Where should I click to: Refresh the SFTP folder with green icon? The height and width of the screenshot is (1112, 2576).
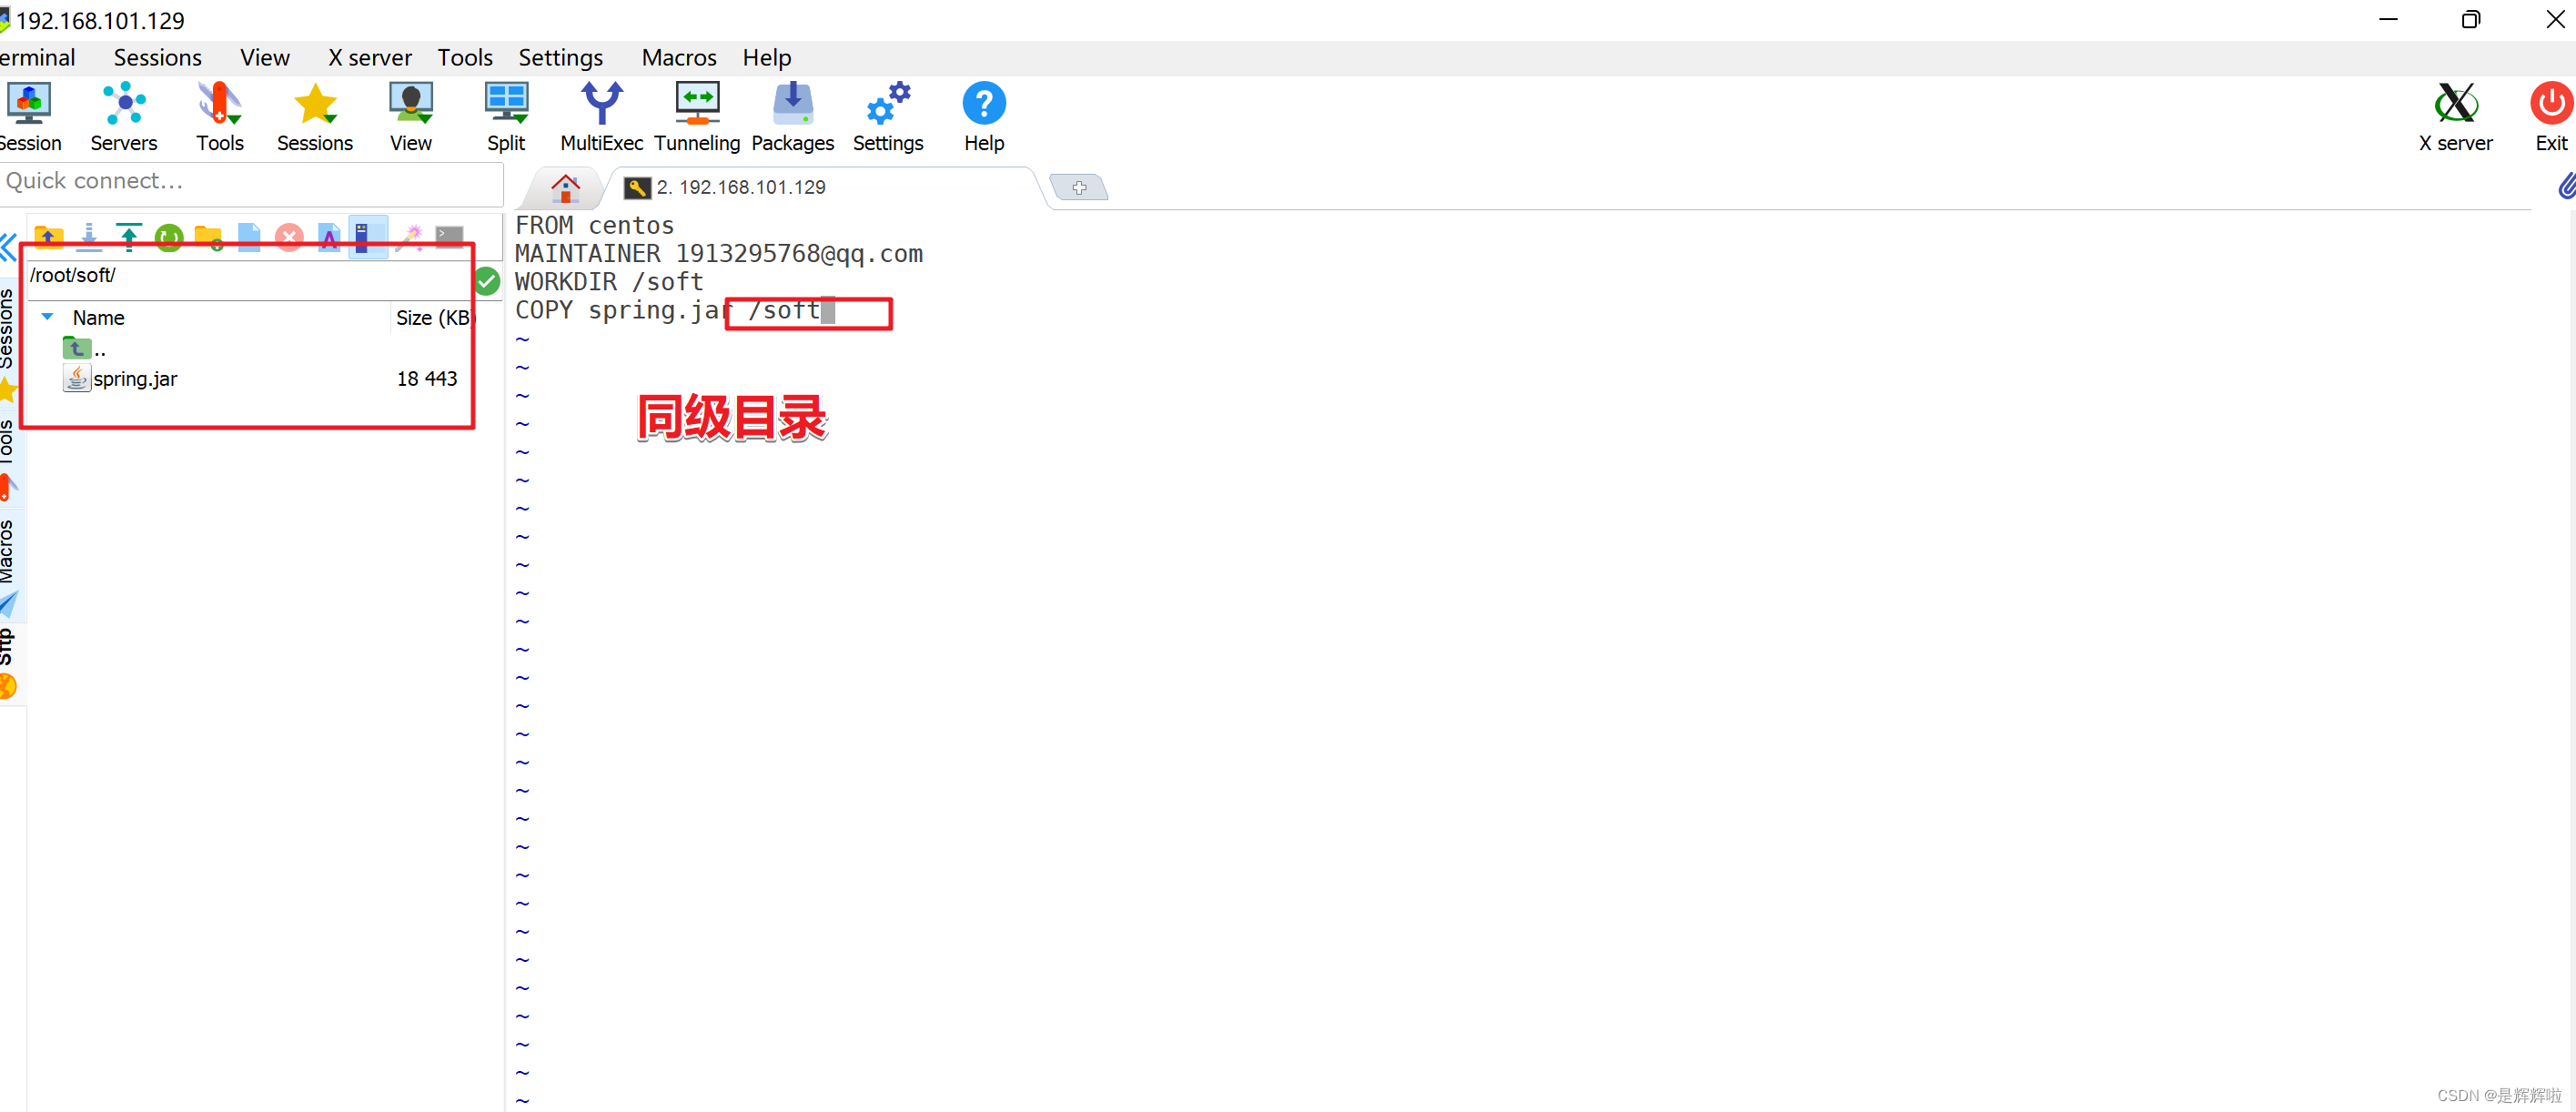point(169,237)
